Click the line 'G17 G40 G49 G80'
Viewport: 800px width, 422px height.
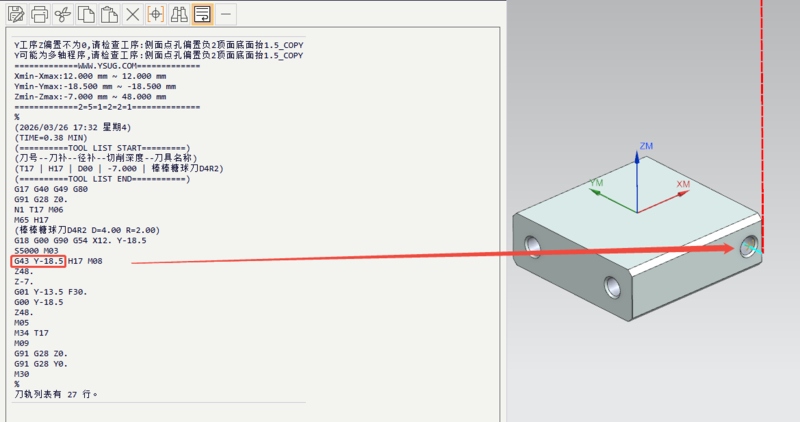point(51,189)
